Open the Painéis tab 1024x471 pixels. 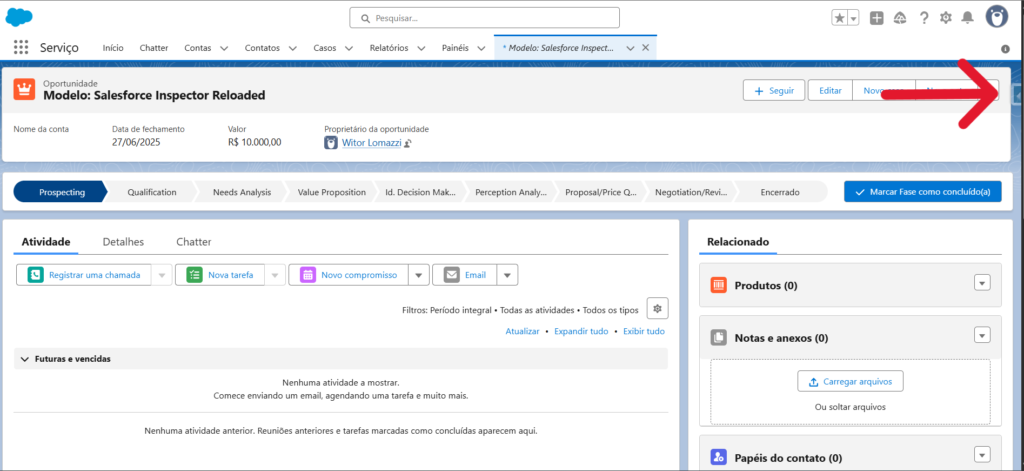click(455, 48)
